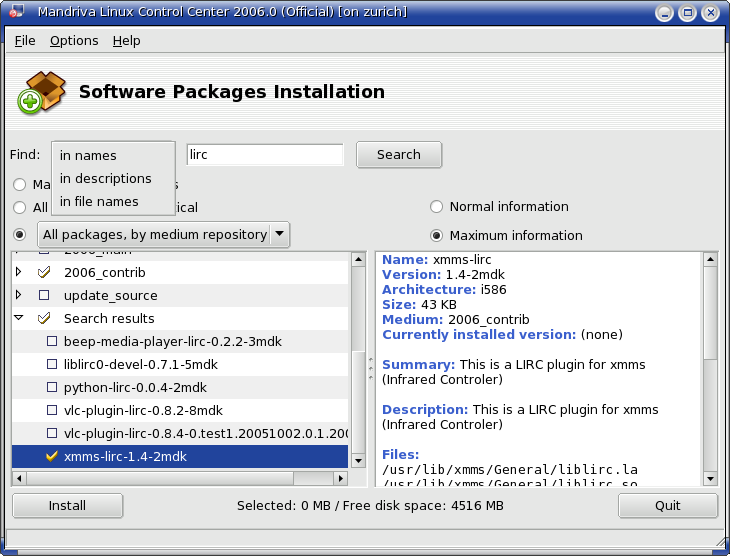730x556 pixels.
Task: Click the Install button
Action: point(68,506)
